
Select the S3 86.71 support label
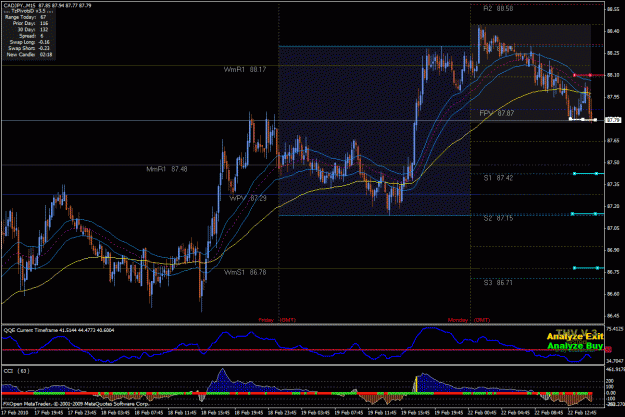tap(498, 283)
